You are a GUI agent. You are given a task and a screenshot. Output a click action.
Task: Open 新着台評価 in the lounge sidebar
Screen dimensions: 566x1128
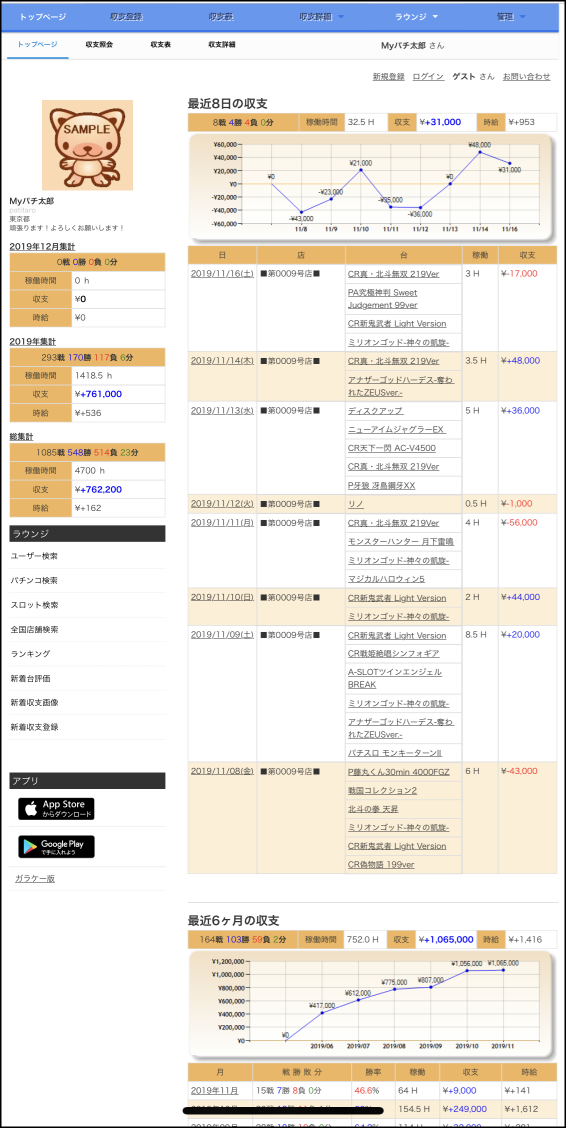pos(30,678)
